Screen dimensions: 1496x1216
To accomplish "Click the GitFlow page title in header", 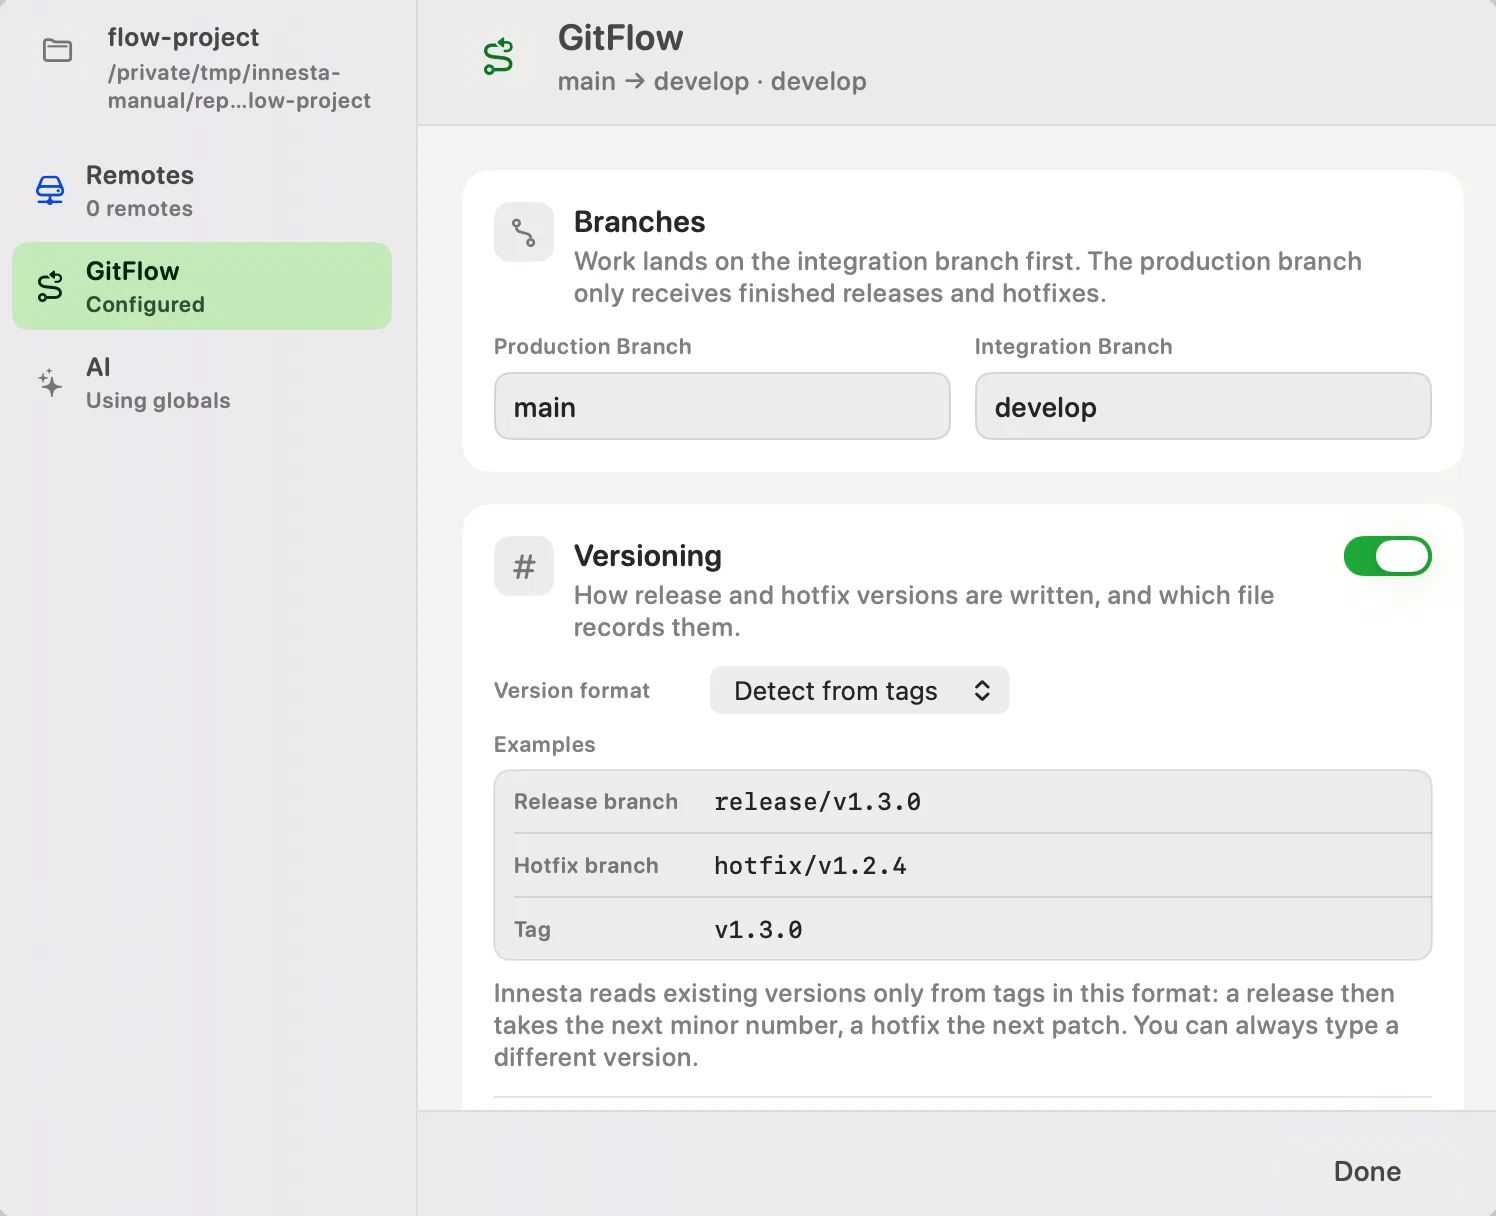I will 621,38.
